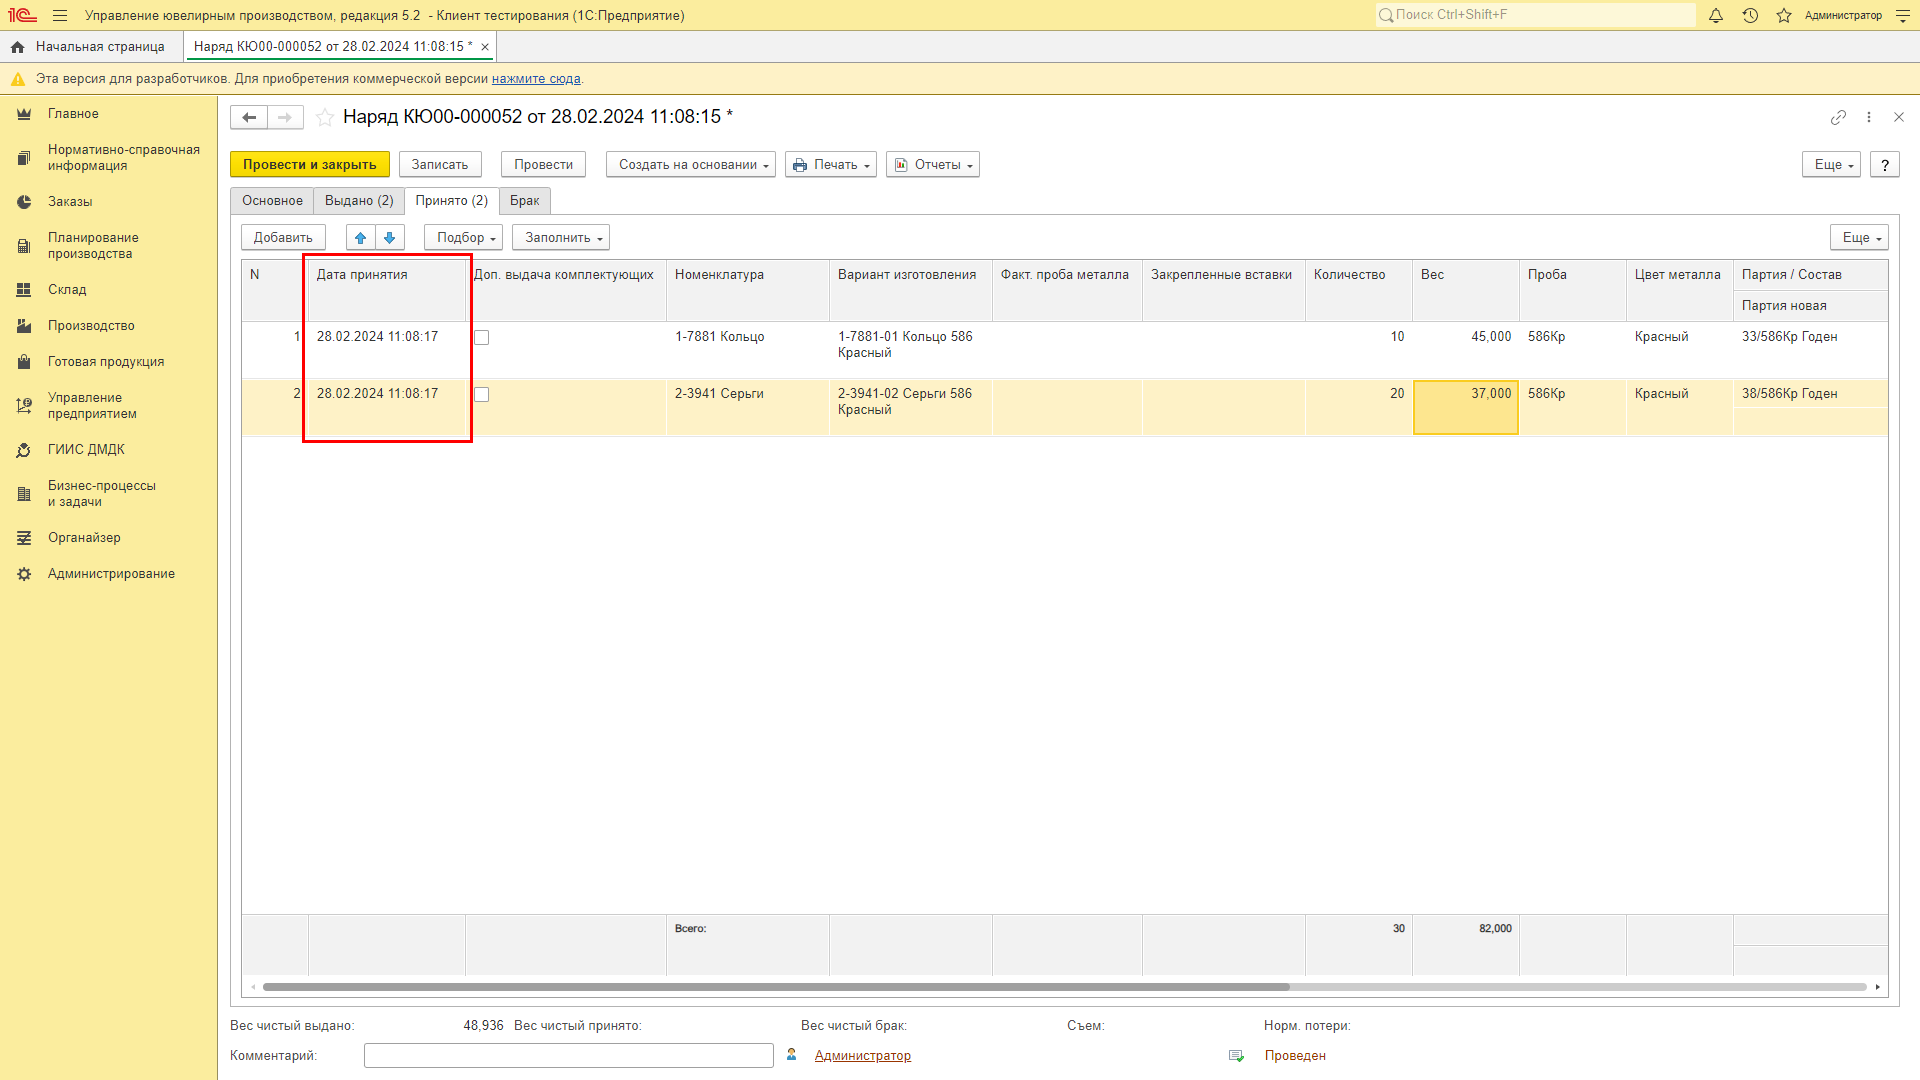Expand the Заполнить dropdown
Image resolution: width=1920 pixels, height=1080 pixels.
pos(561,238)
